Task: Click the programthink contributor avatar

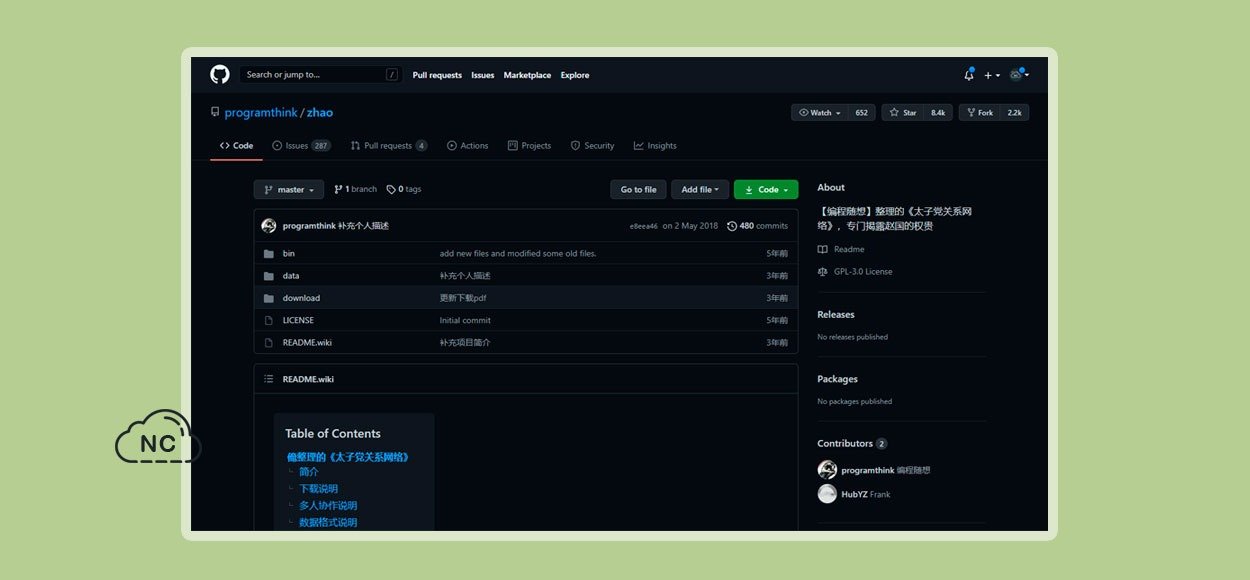Action: tap(827, 470)
